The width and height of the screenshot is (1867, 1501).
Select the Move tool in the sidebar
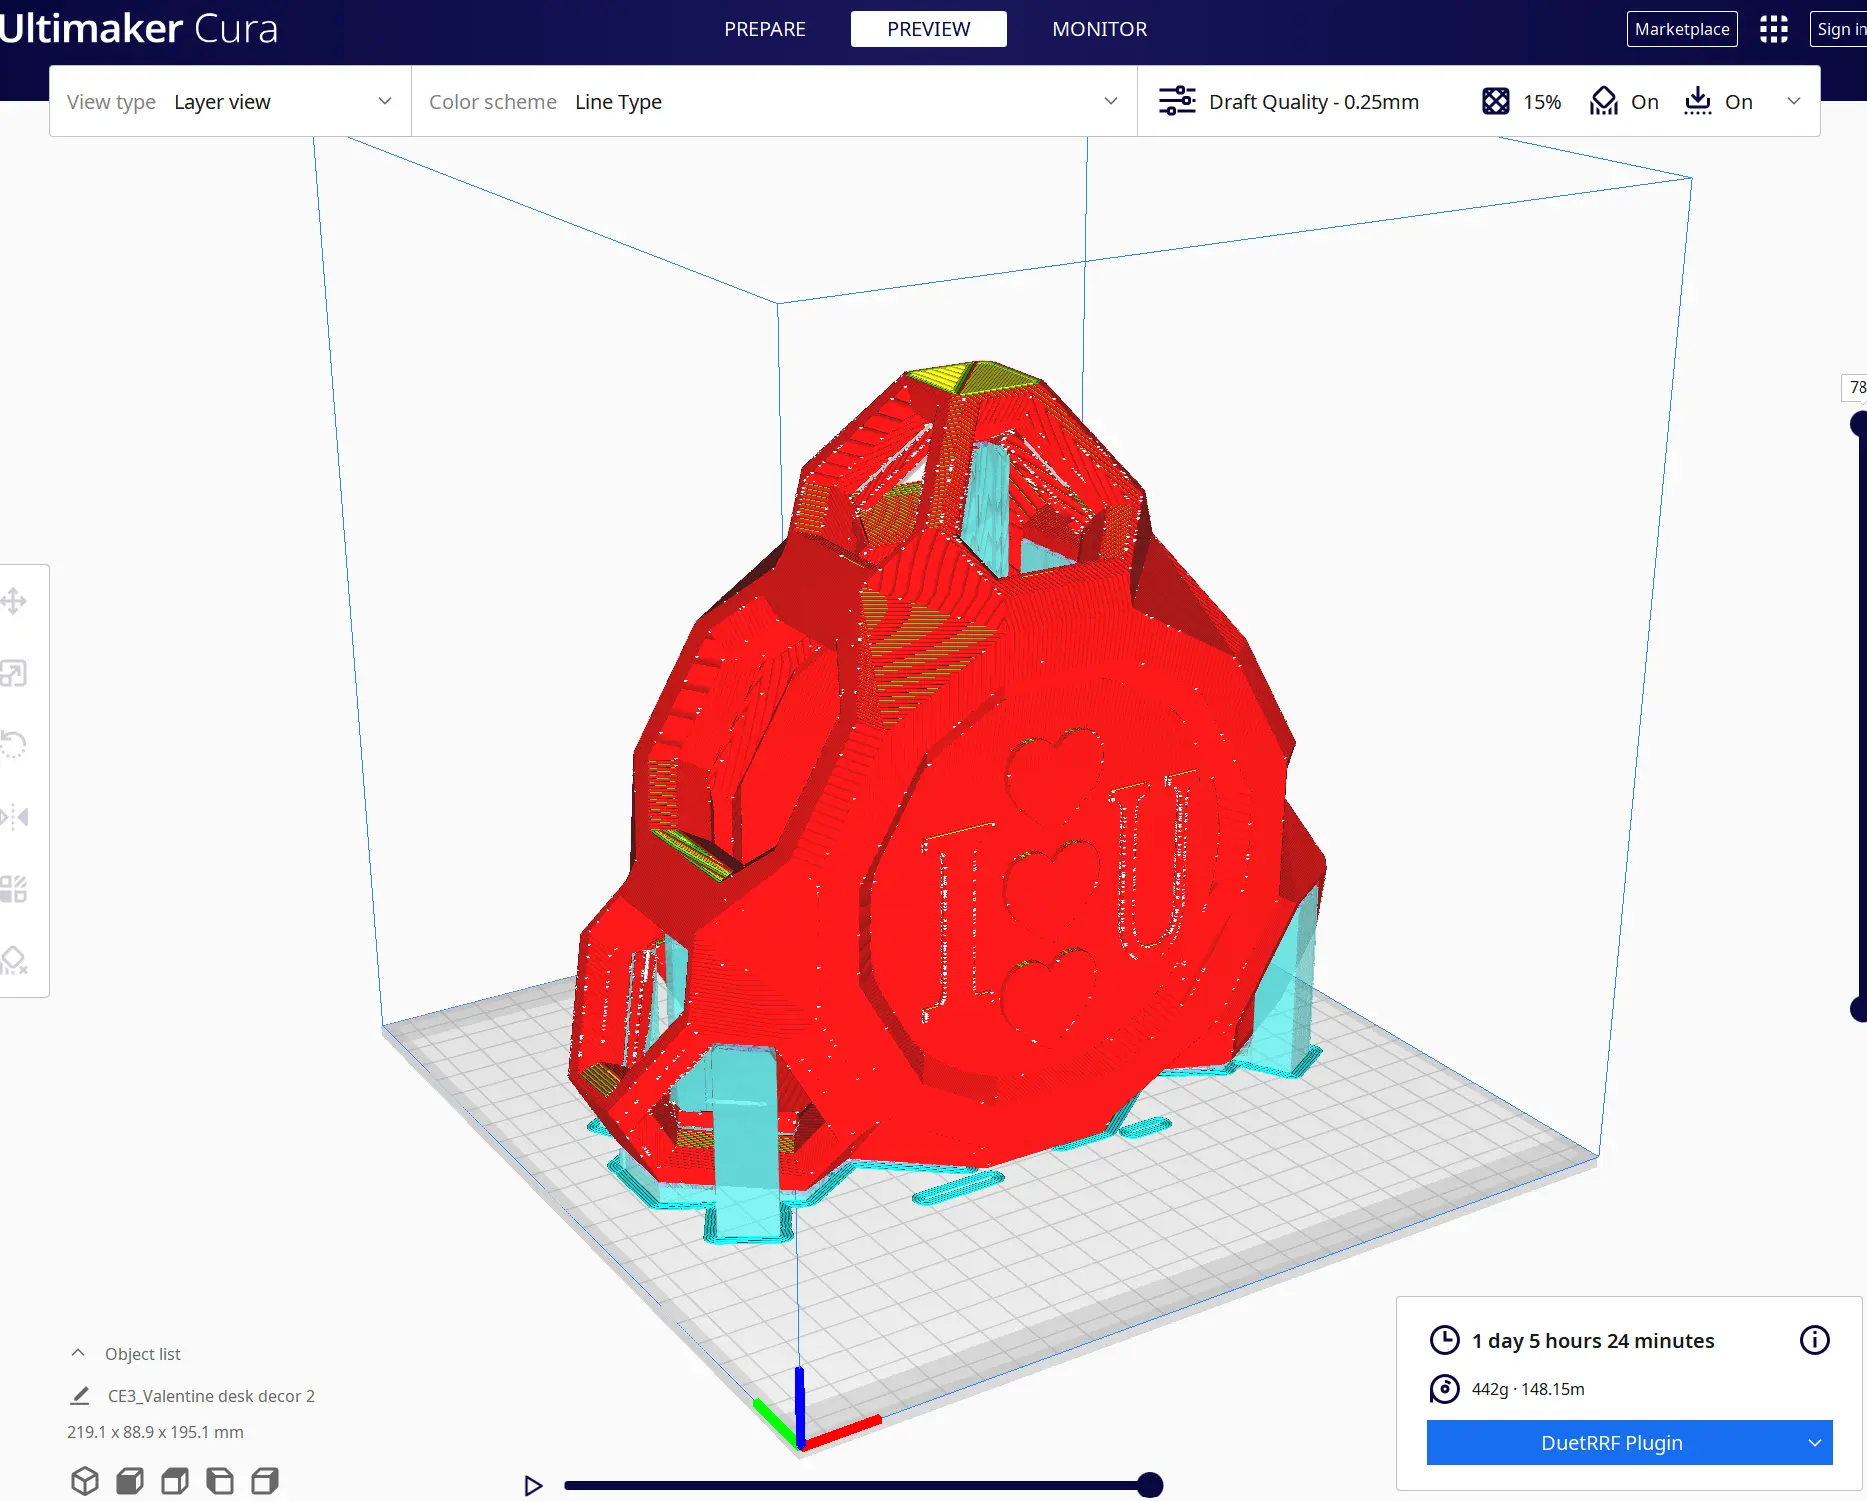[x=14, y=601]
